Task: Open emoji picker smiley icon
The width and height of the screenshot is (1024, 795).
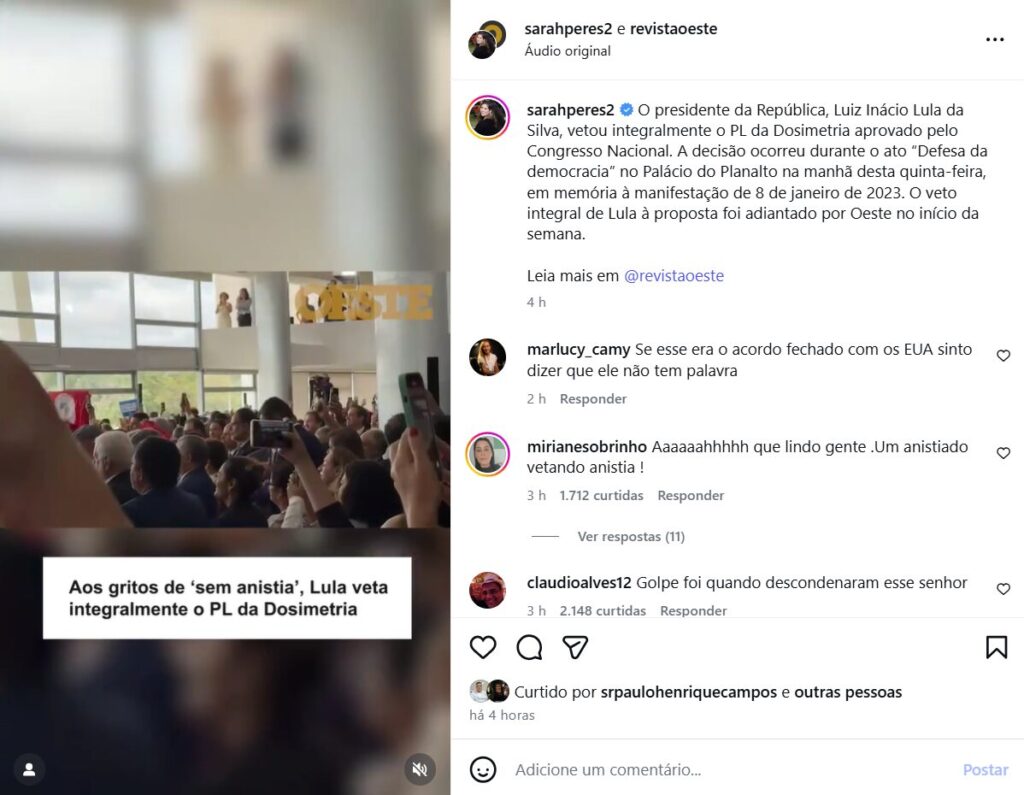Action: pos(483,770)
